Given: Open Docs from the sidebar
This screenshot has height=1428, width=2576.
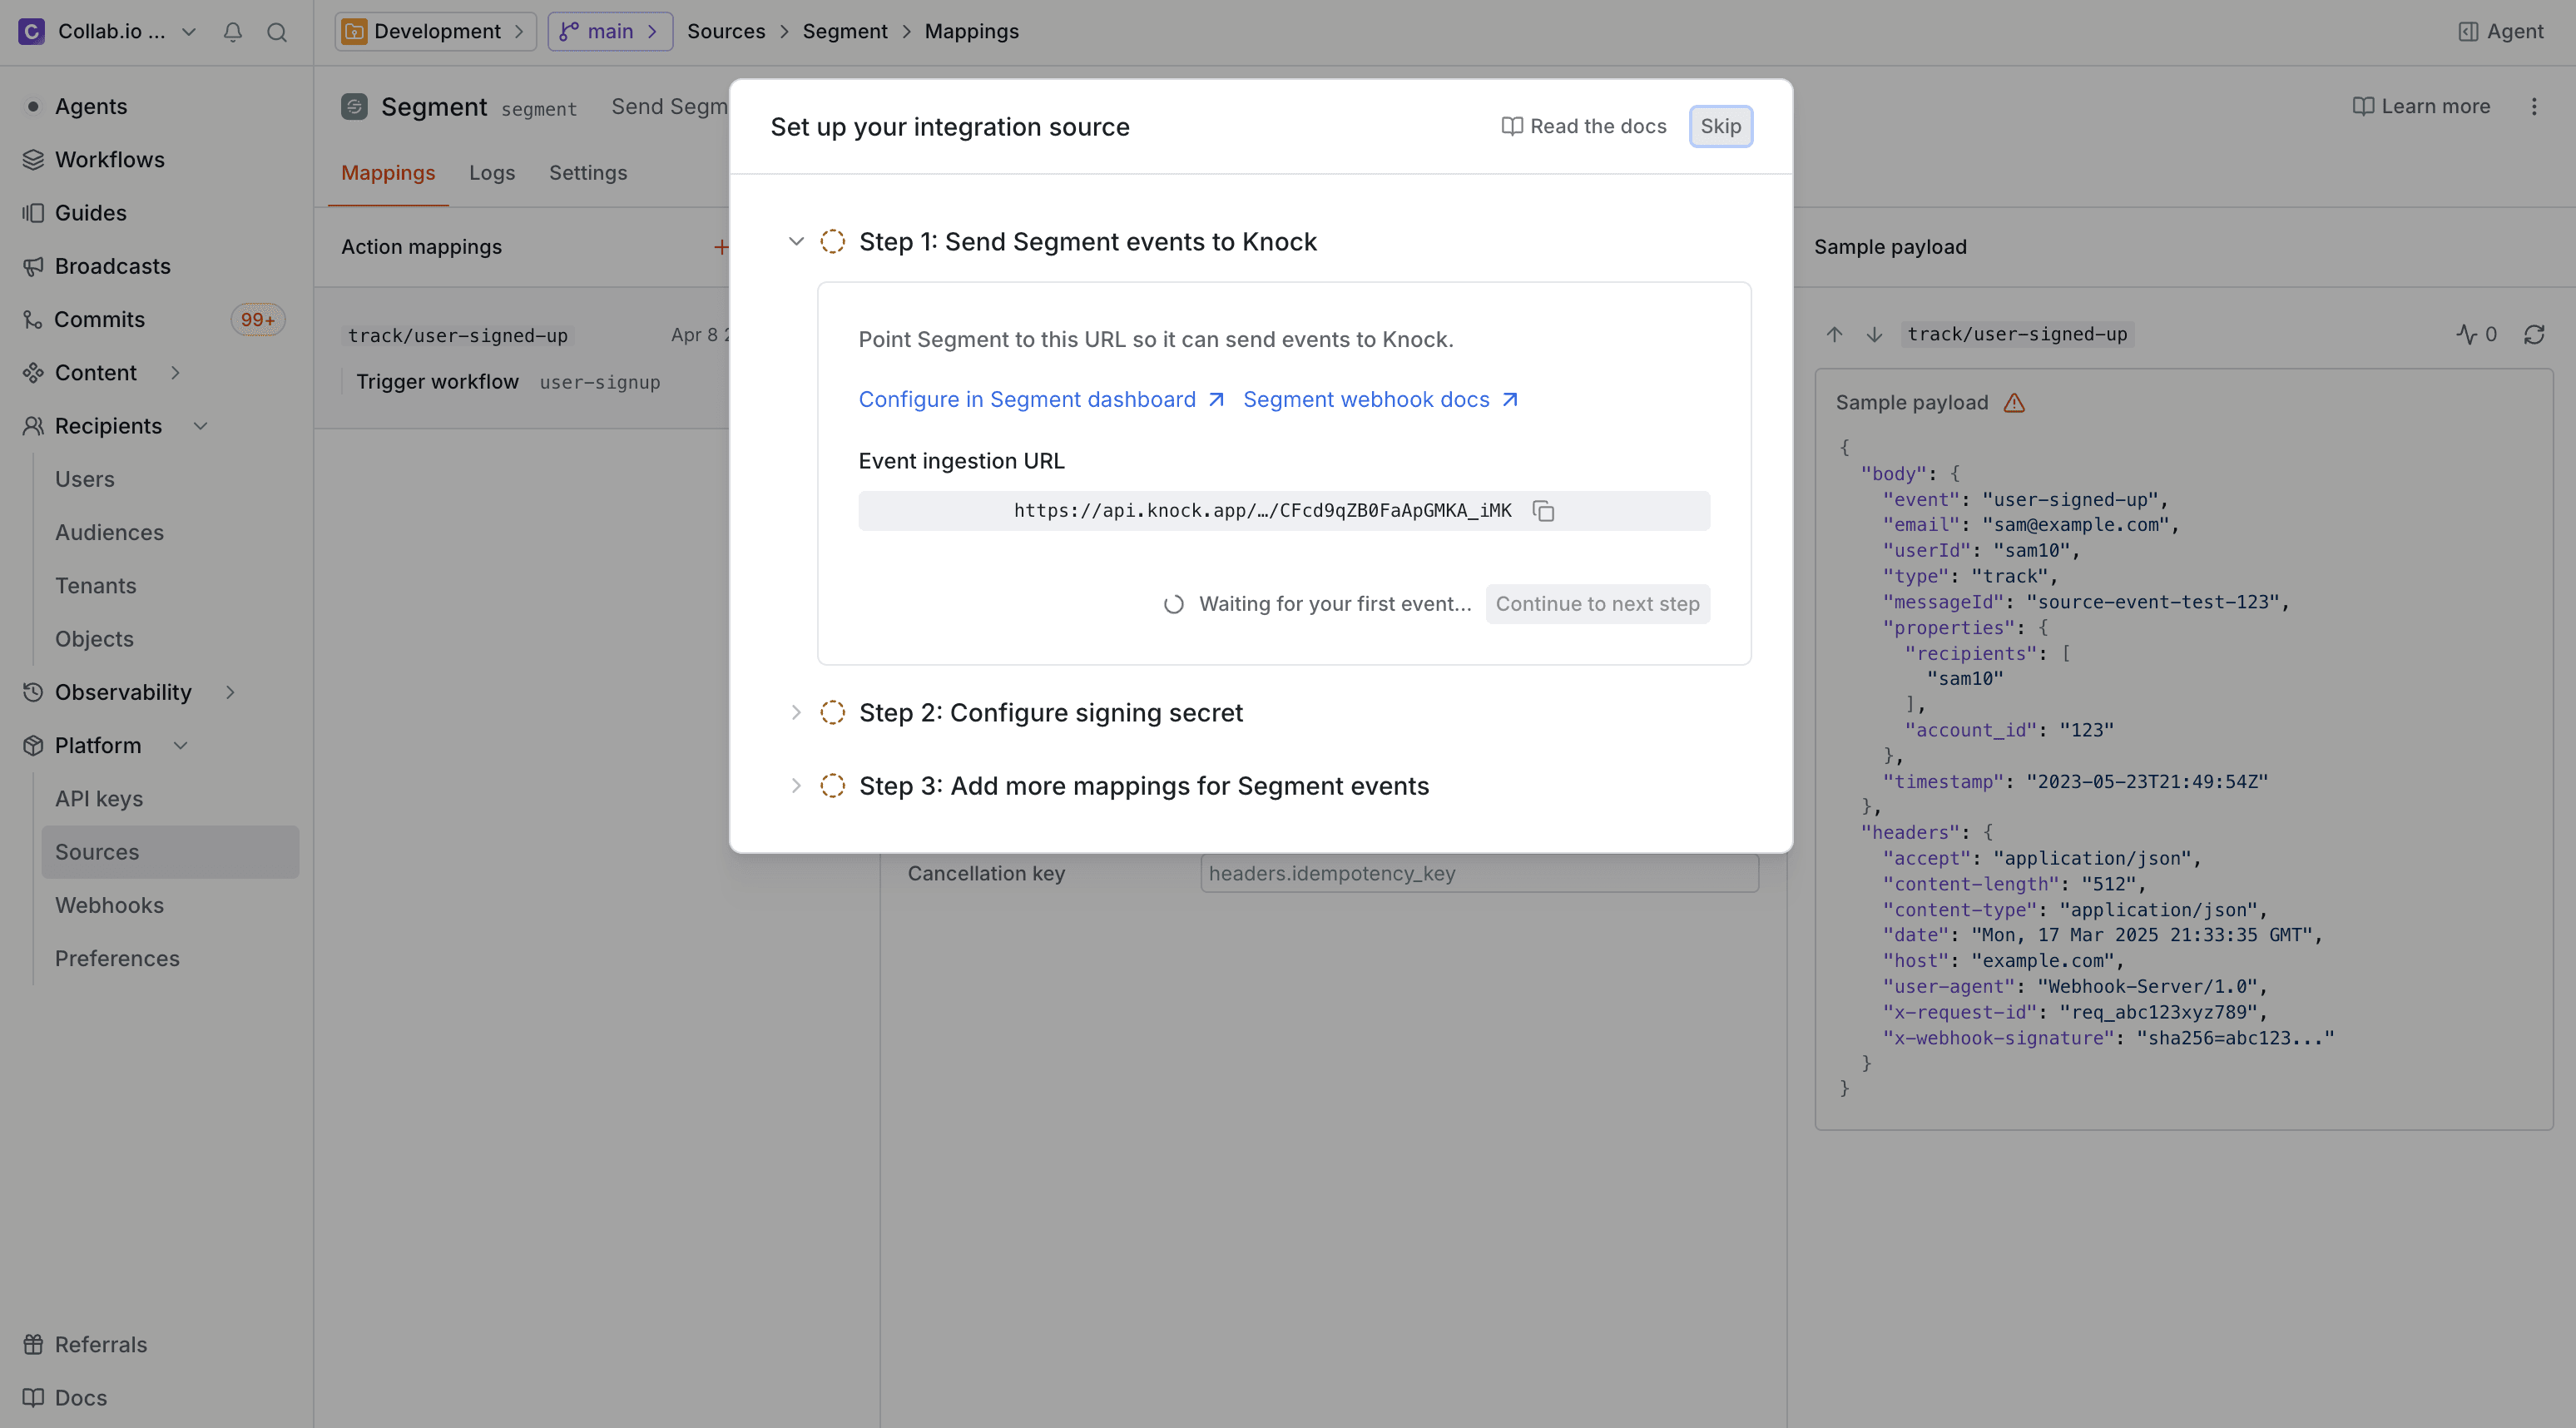Looking at the screenshot, I should tap(80, 1397).
